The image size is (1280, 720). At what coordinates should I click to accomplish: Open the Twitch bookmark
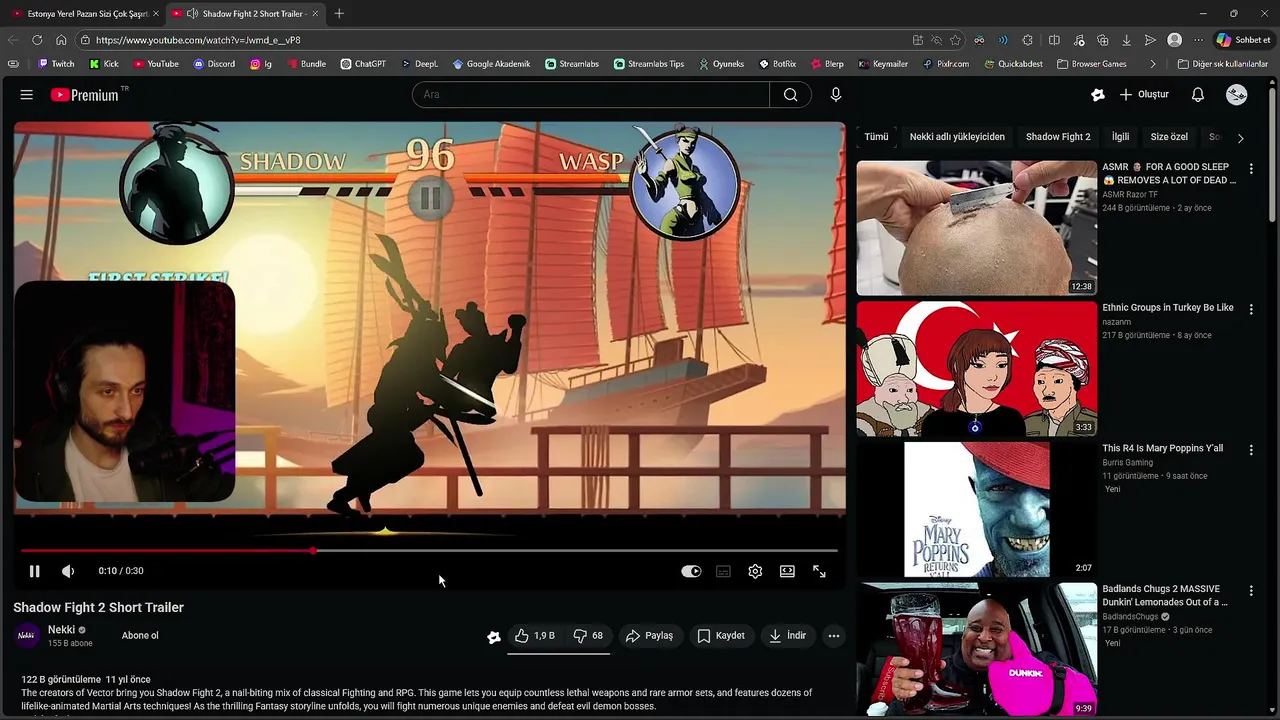coord(56,64)
